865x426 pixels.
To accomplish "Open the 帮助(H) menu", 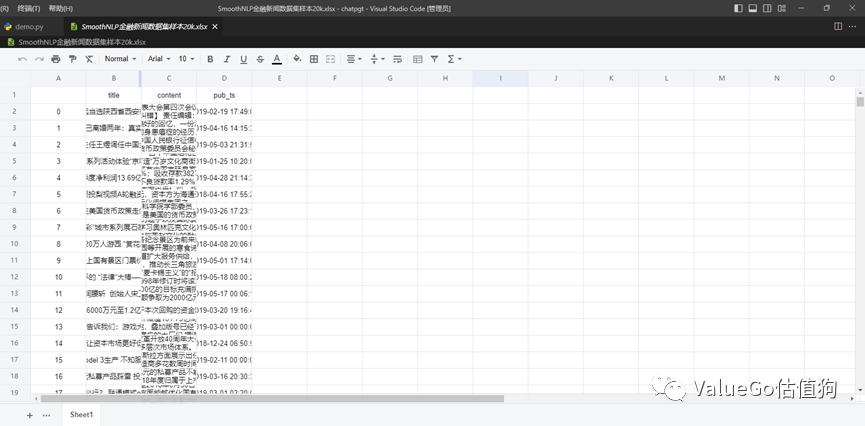I will (x=61, y=8).
